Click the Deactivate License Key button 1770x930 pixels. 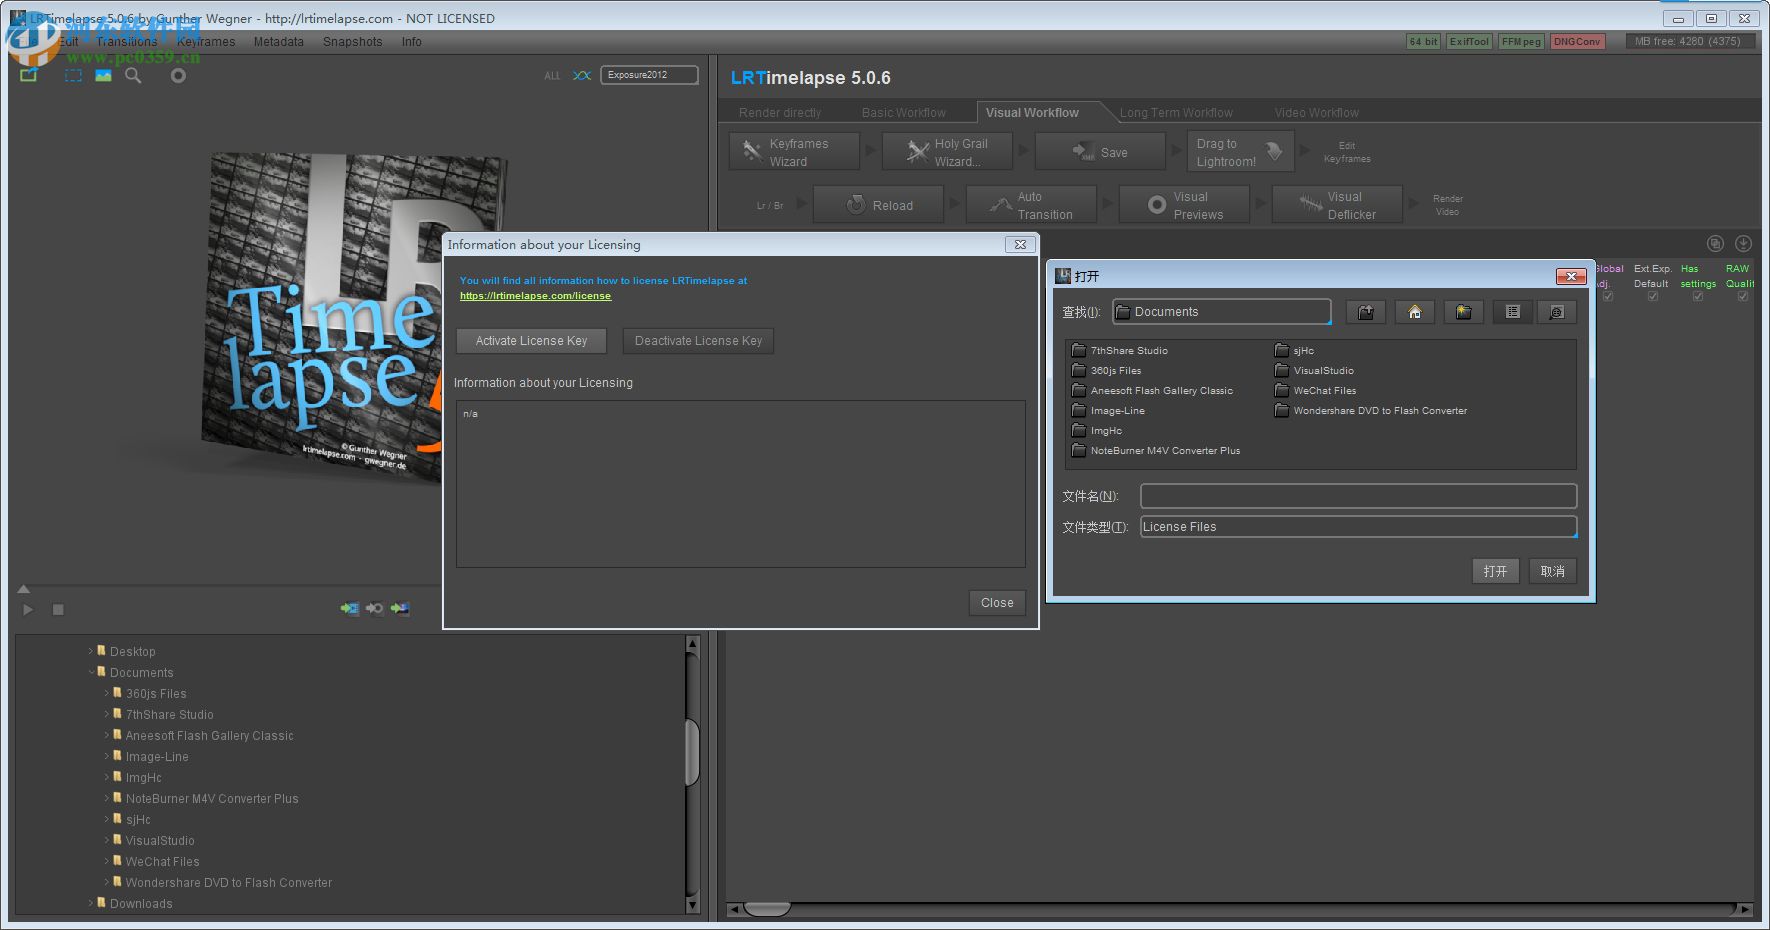(698, 341)
